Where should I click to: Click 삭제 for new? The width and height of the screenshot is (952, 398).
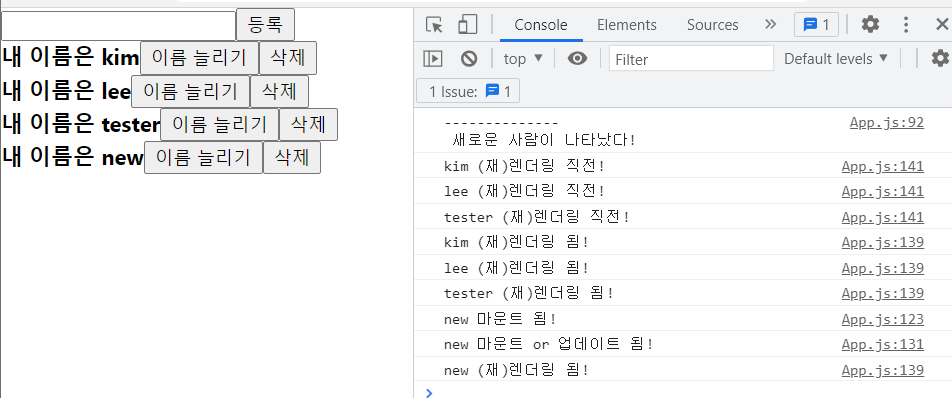tap(291, 157)
